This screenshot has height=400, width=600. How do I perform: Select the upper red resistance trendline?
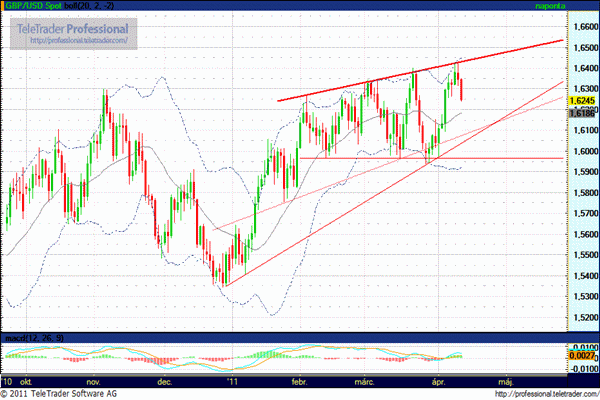[420, 71]
